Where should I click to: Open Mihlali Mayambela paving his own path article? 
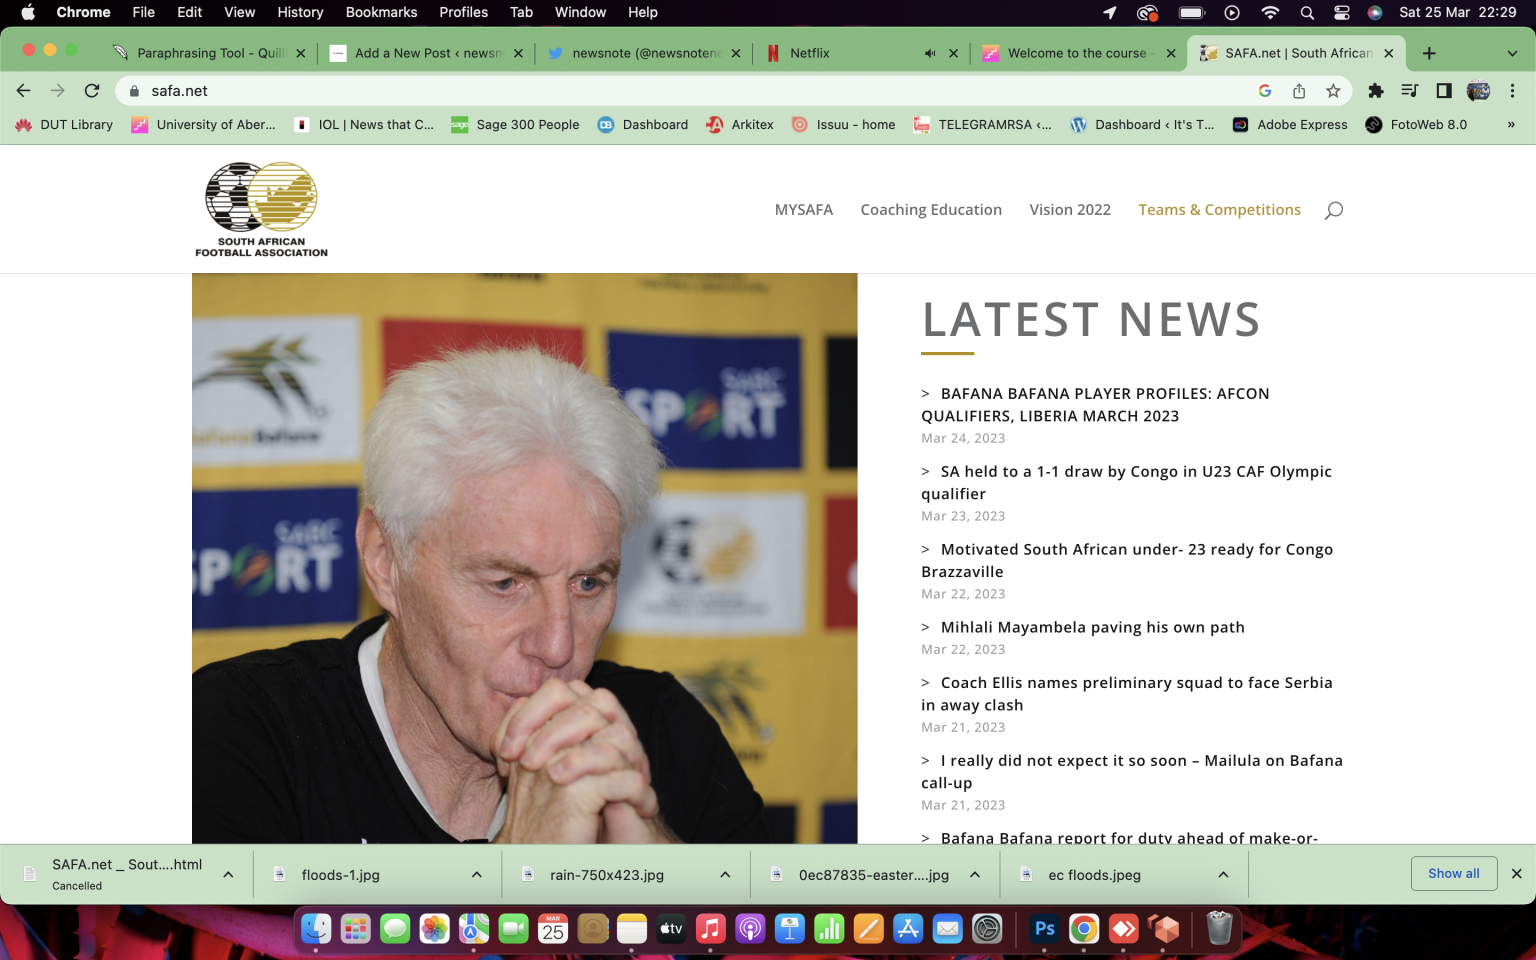pos(1092,627)
